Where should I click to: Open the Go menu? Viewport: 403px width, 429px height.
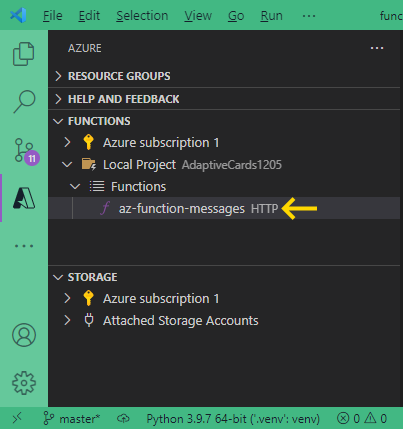coord(236,16)
